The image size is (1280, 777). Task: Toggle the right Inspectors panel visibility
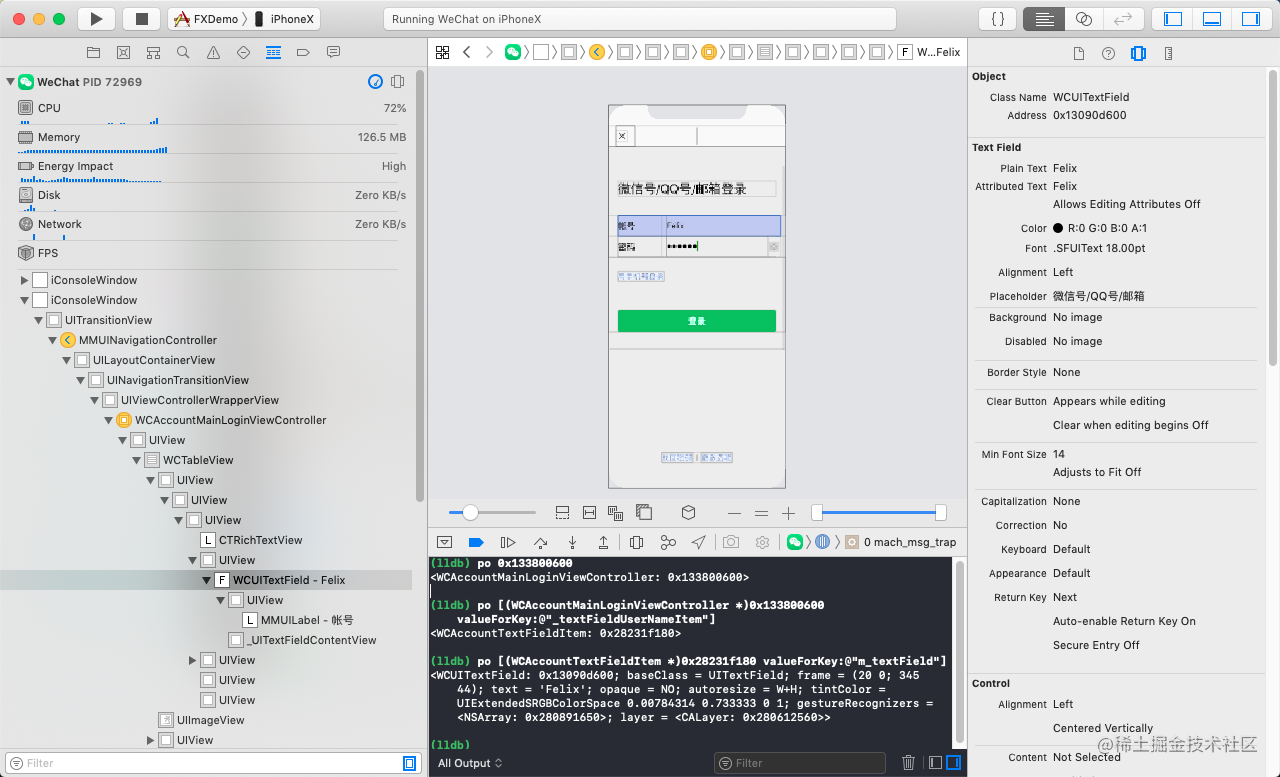(x=1250, y=19)
